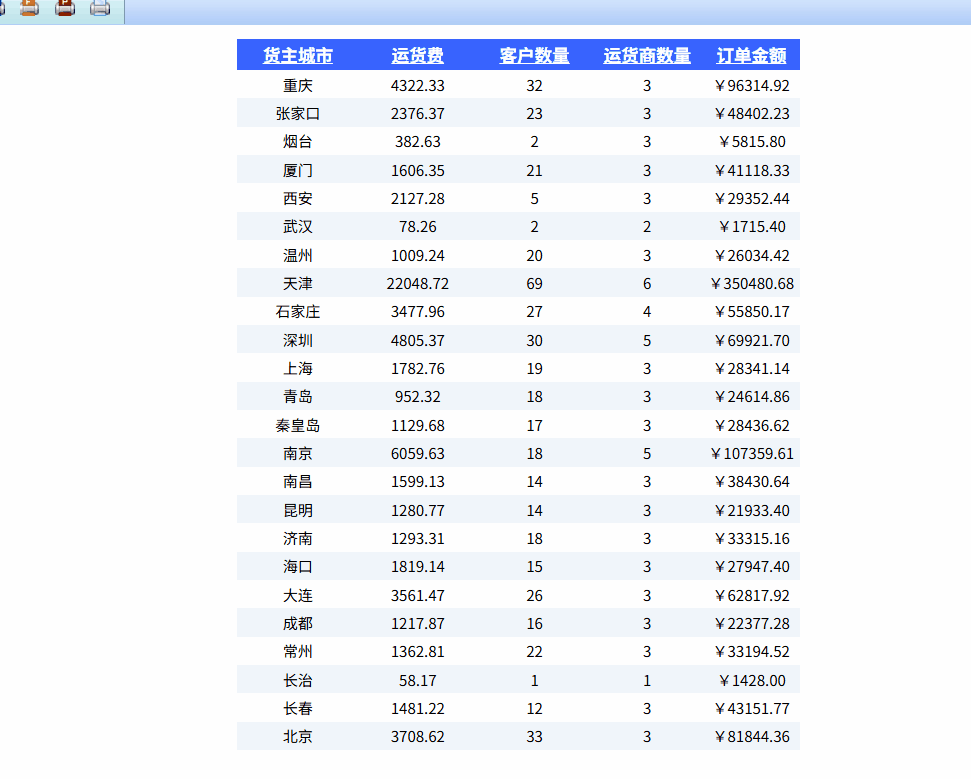Viewport: 971px width, 779px height.
Task: Select order amount ￥5815.80
Action: coord(752,142)
